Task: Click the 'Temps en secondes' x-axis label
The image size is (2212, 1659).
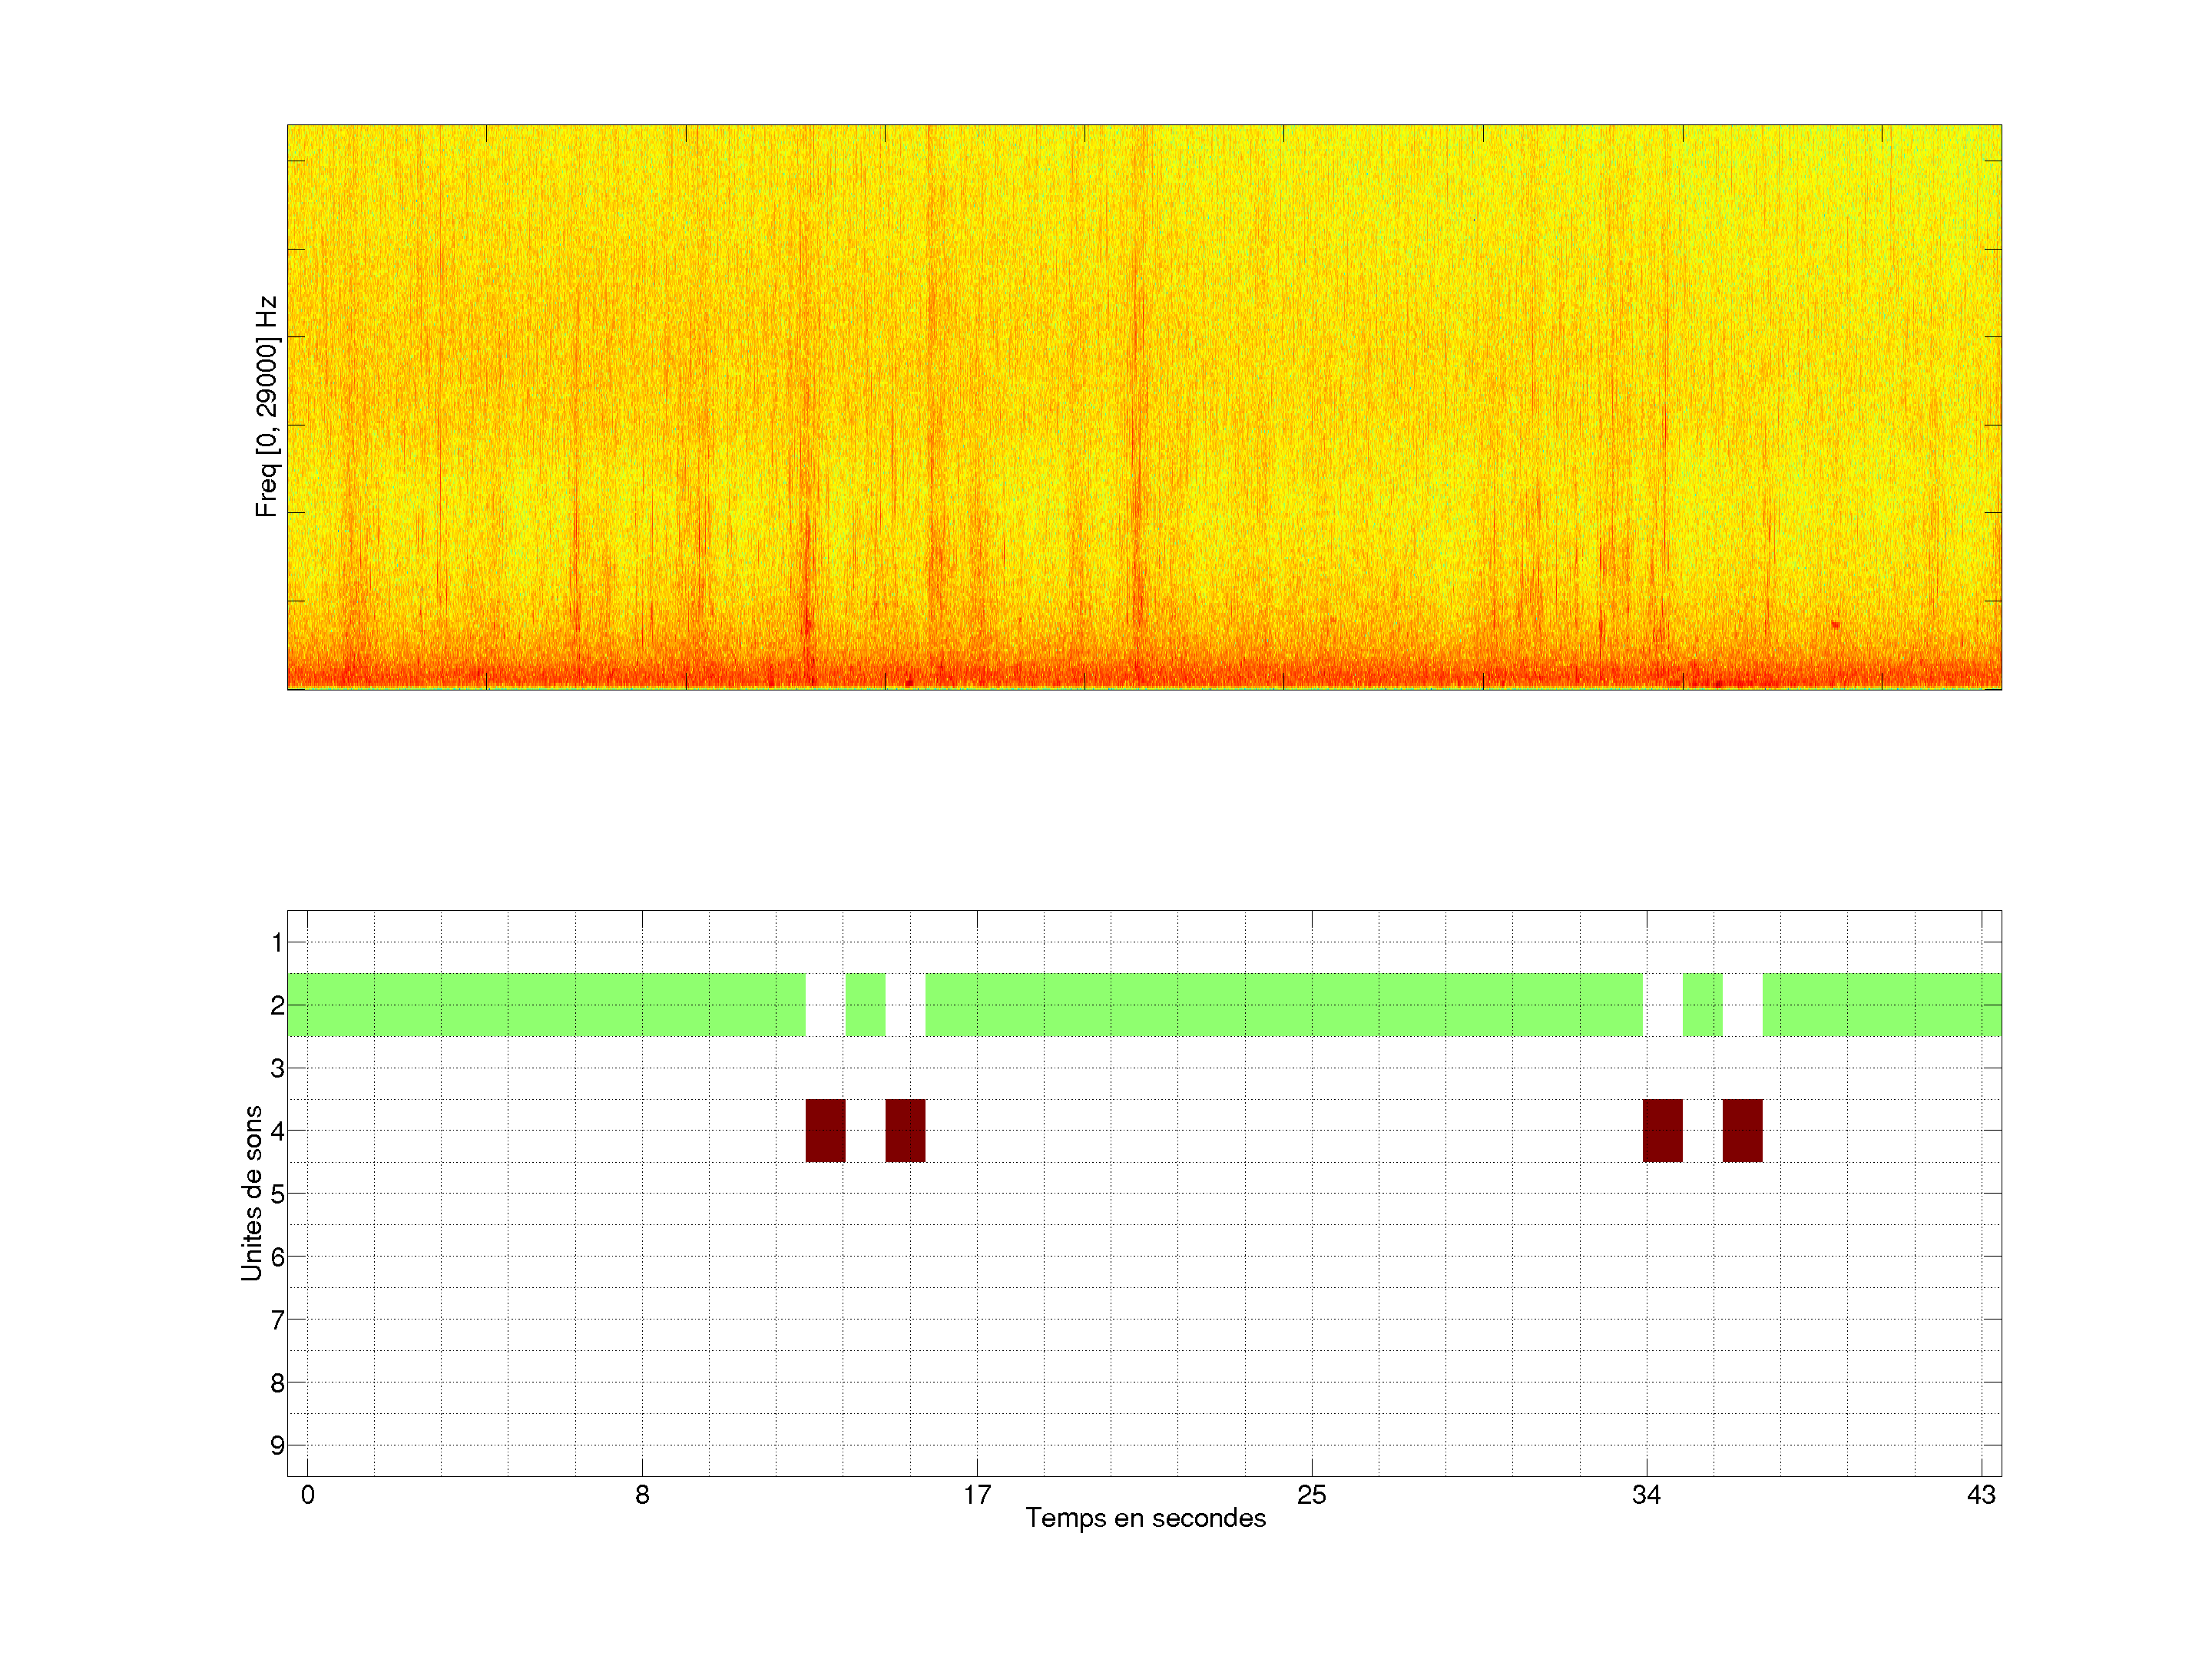Action: (1145, 1518)
